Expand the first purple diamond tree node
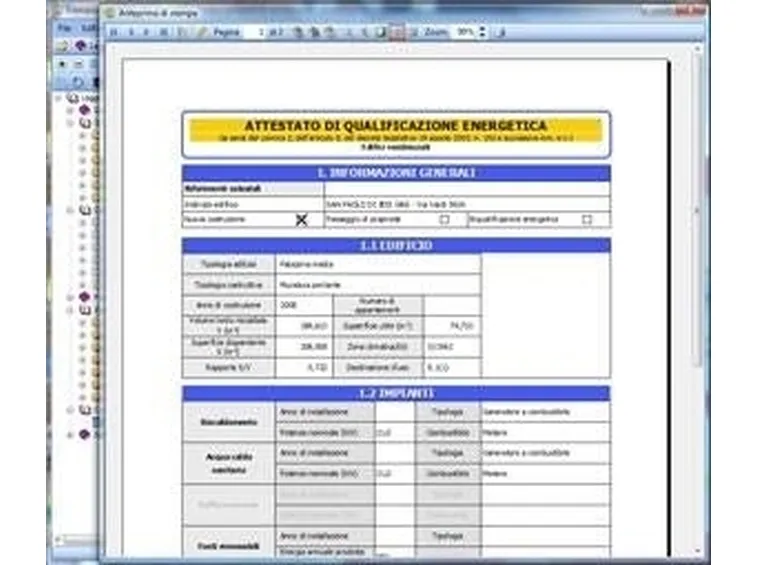The height and width of the screenshot is (565, 757). click(x=70, y=111)
